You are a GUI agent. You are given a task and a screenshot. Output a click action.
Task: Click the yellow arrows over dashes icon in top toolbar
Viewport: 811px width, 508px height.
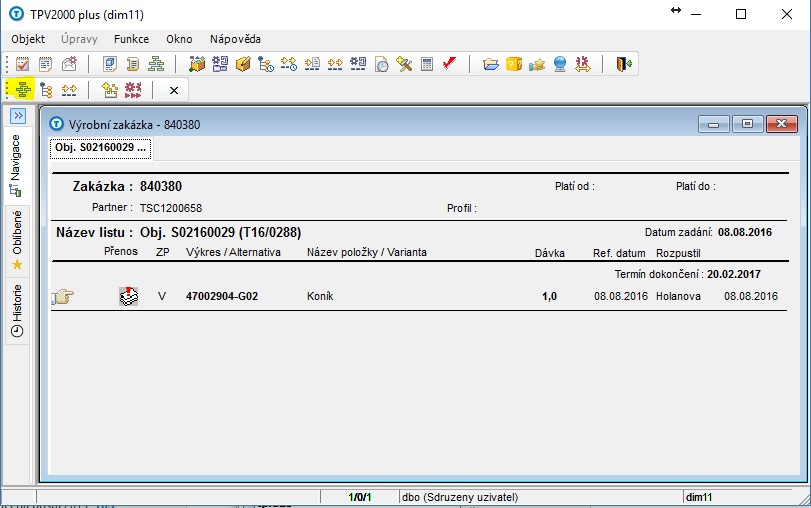click(335, 64)
